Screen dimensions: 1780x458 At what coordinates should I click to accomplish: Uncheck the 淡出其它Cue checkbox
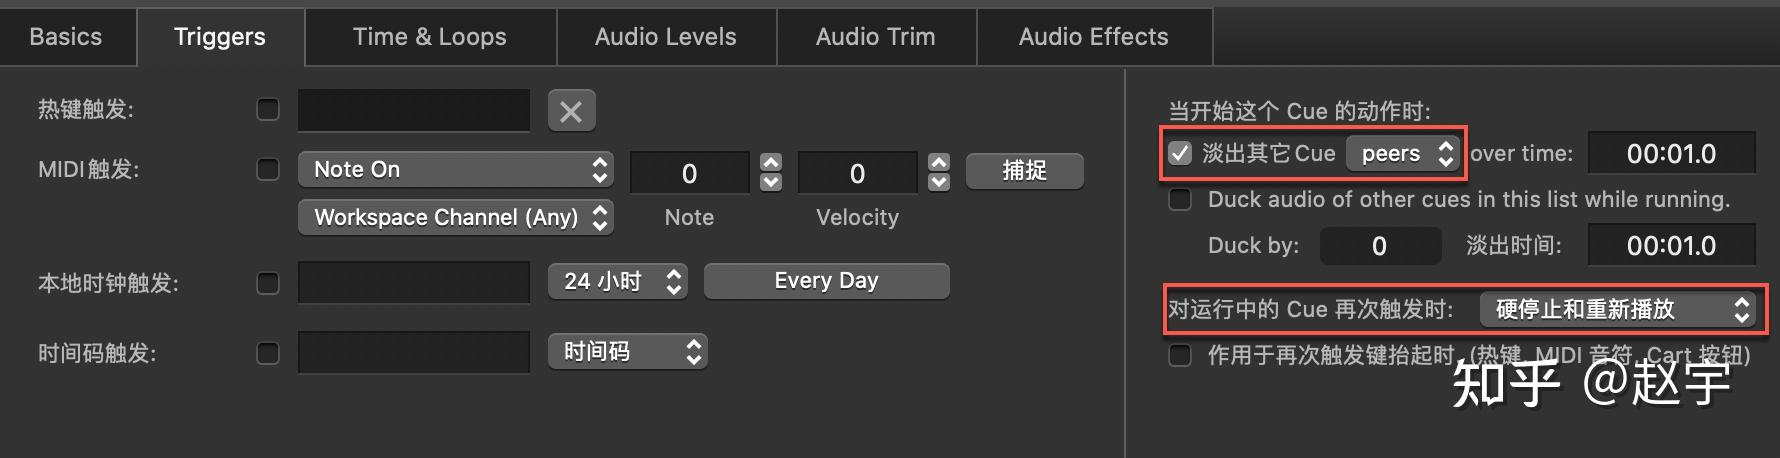point(1181,153)
